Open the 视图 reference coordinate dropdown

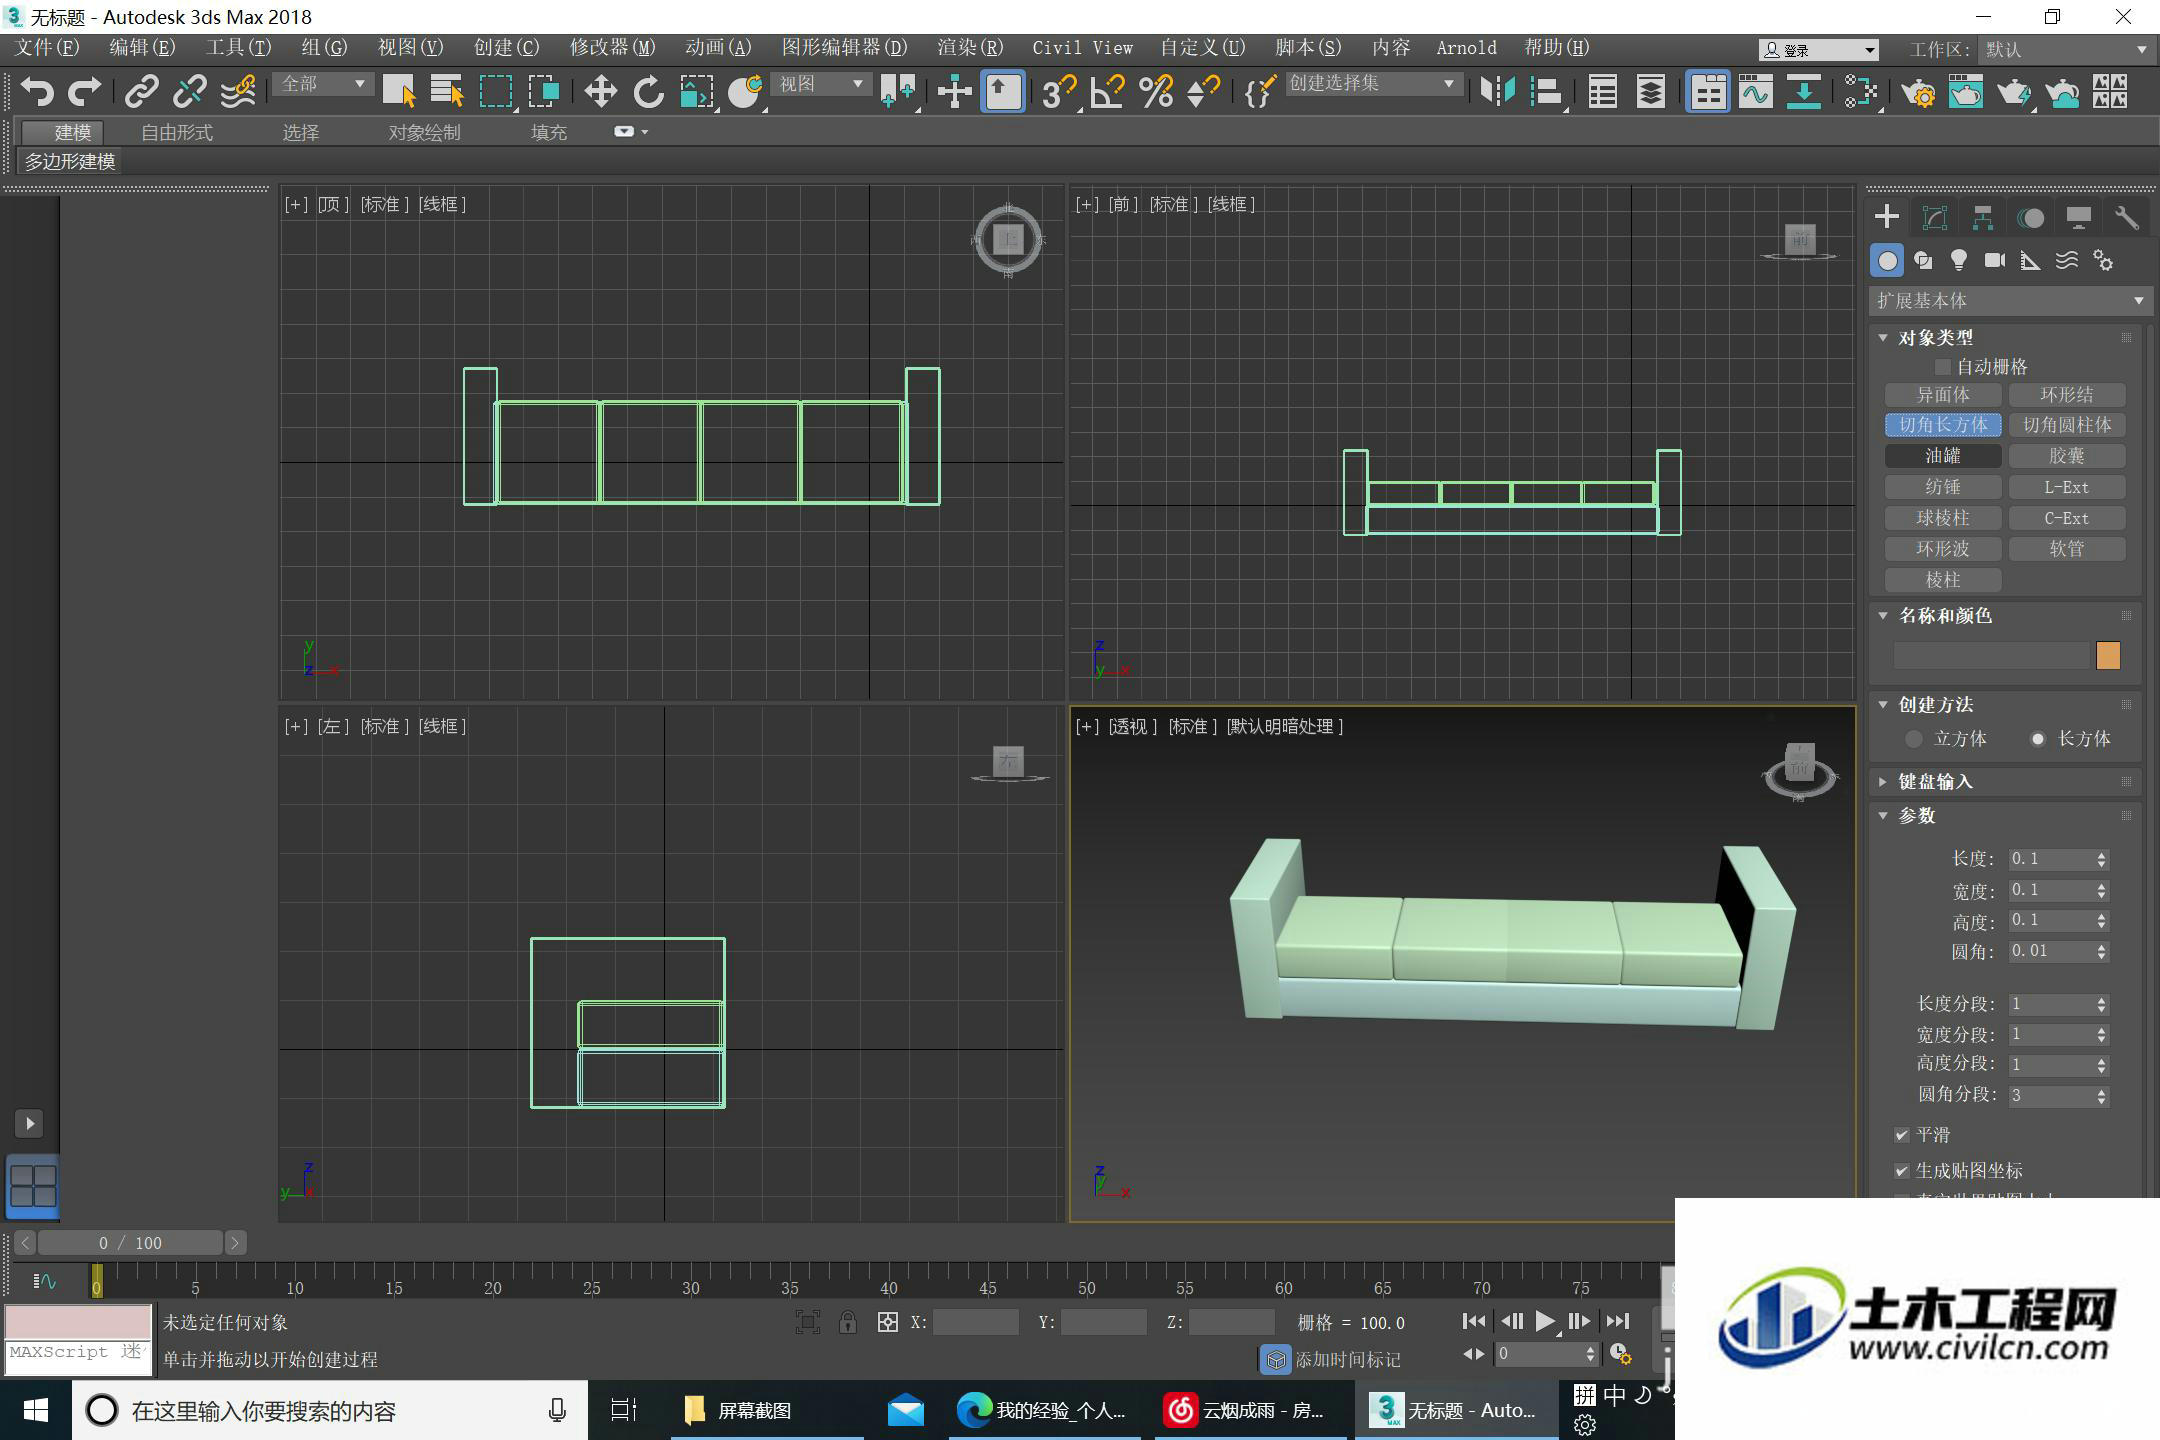pyautogui.click(x=822, y=84)
